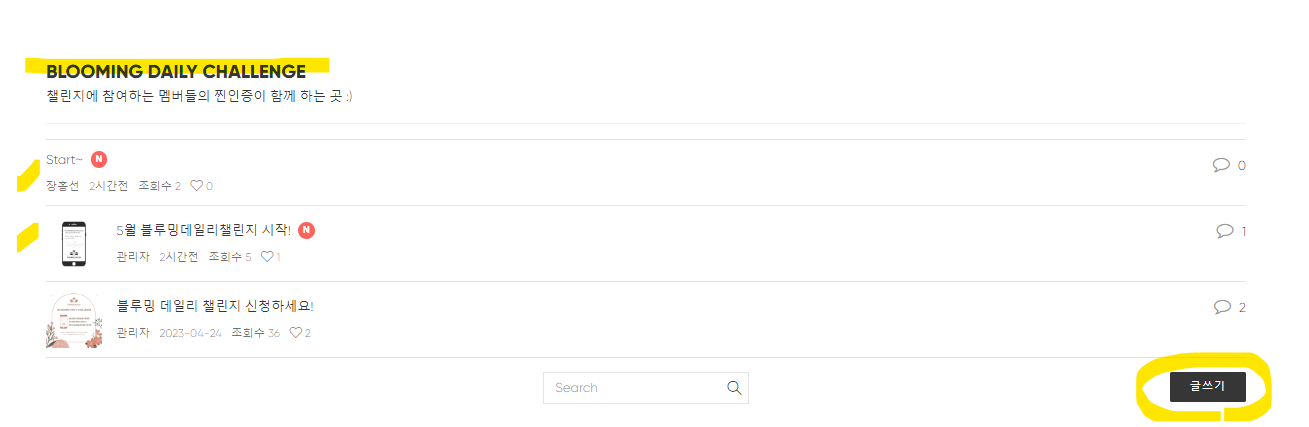This screenshot has height=427, width=1309.
Task: Click author name 장홍선
Action: pos(62,186)
